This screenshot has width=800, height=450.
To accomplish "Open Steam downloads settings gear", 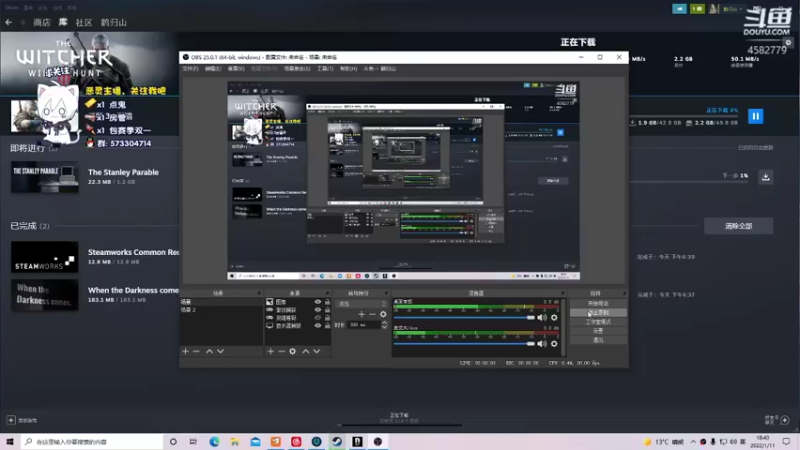I will (x=788, y=43).
